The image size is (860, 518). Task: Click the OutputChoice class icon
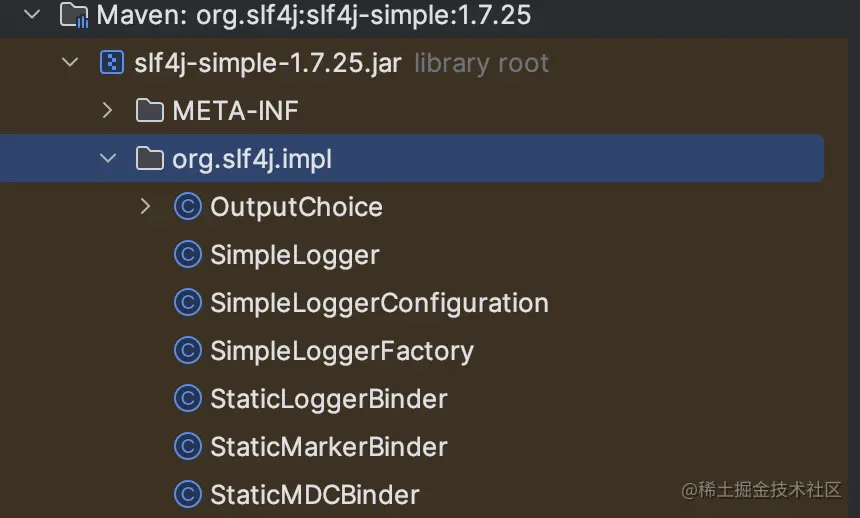tap(187, 207)
